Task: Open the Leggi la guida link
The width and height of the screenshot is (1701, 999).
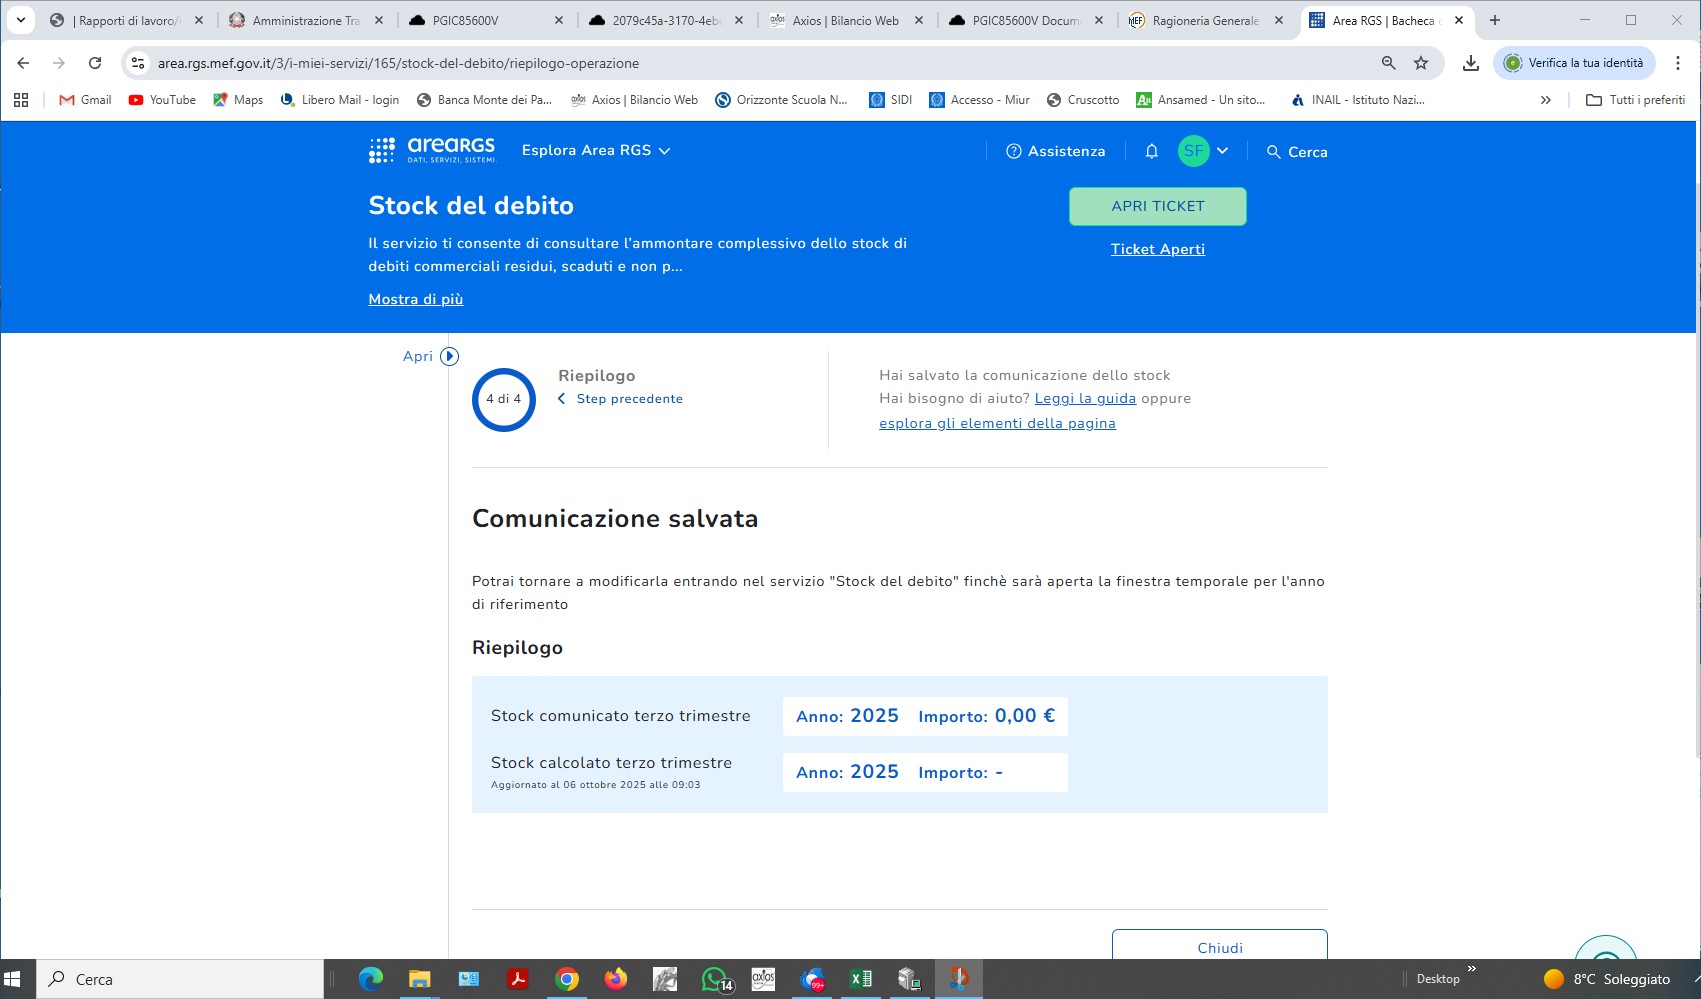Action: click(1085, 398)
